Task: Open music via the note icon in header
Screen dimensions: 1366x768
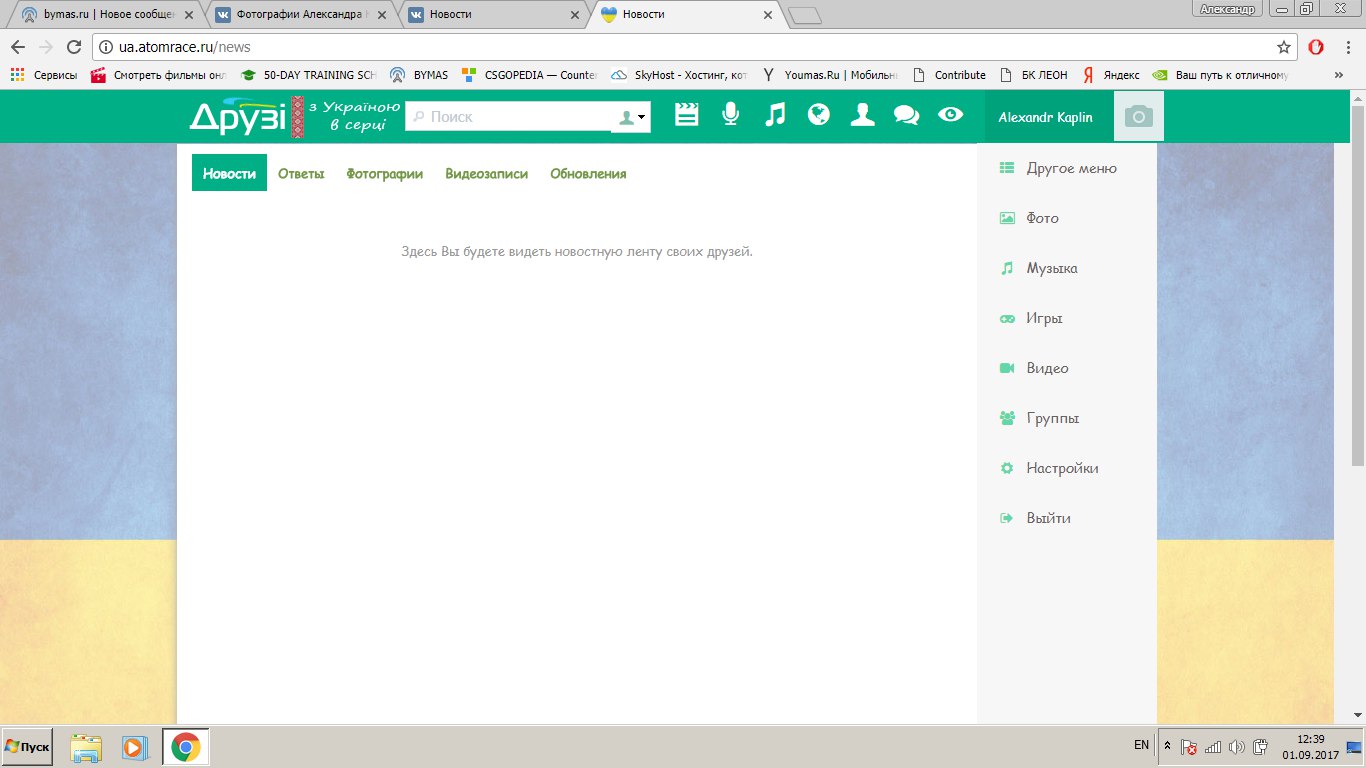Action: click(x=775, y=115)
